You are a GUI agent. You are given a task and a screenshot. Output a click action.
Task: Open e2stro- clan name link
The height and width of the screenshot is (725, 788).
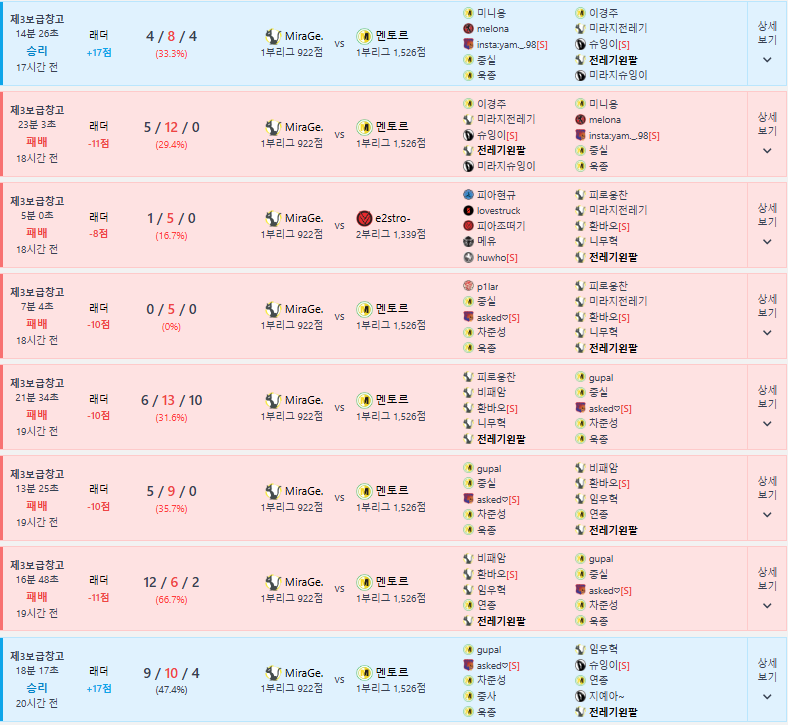(x=393, y=218)
